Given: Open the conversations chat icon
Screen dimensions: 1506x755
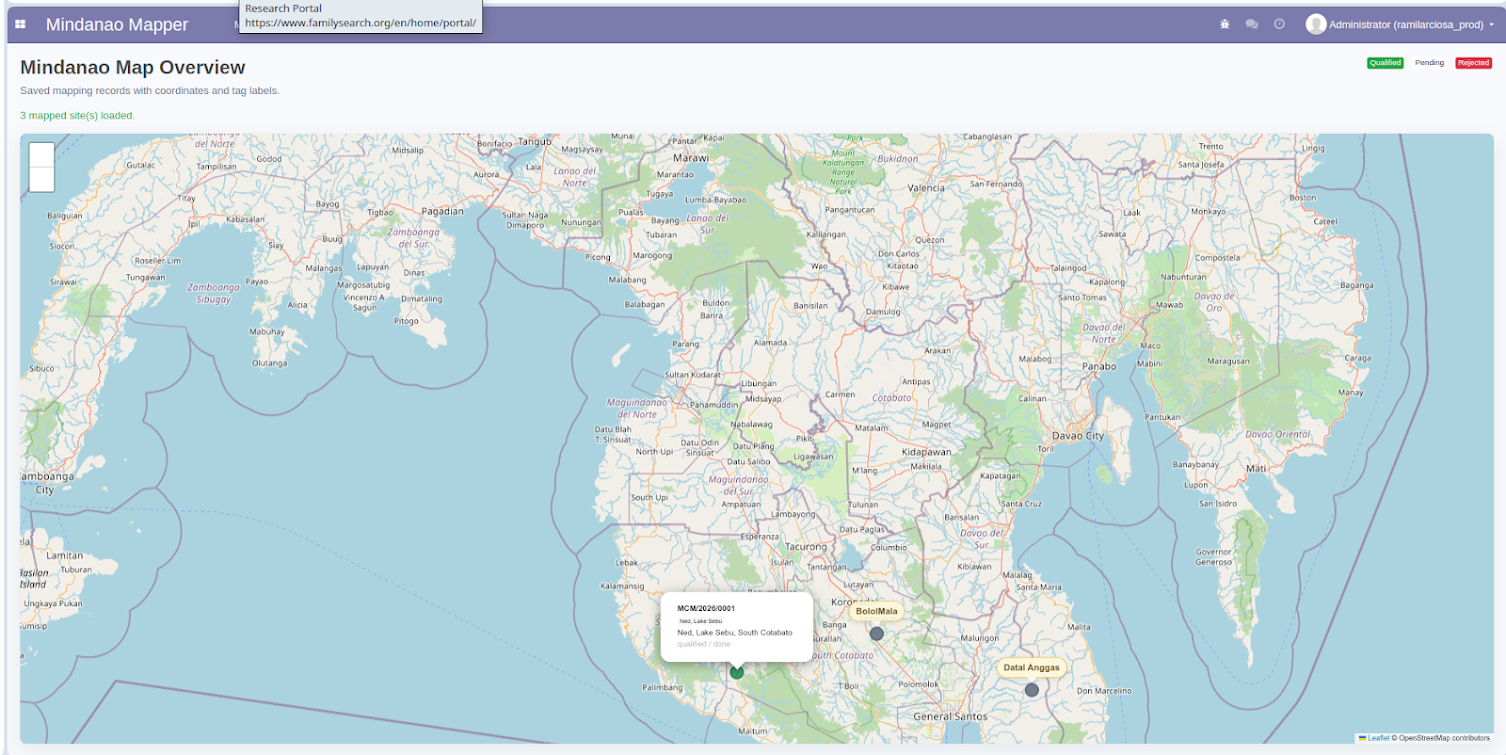Looking at the screenshot, I should pos(1251,24).
